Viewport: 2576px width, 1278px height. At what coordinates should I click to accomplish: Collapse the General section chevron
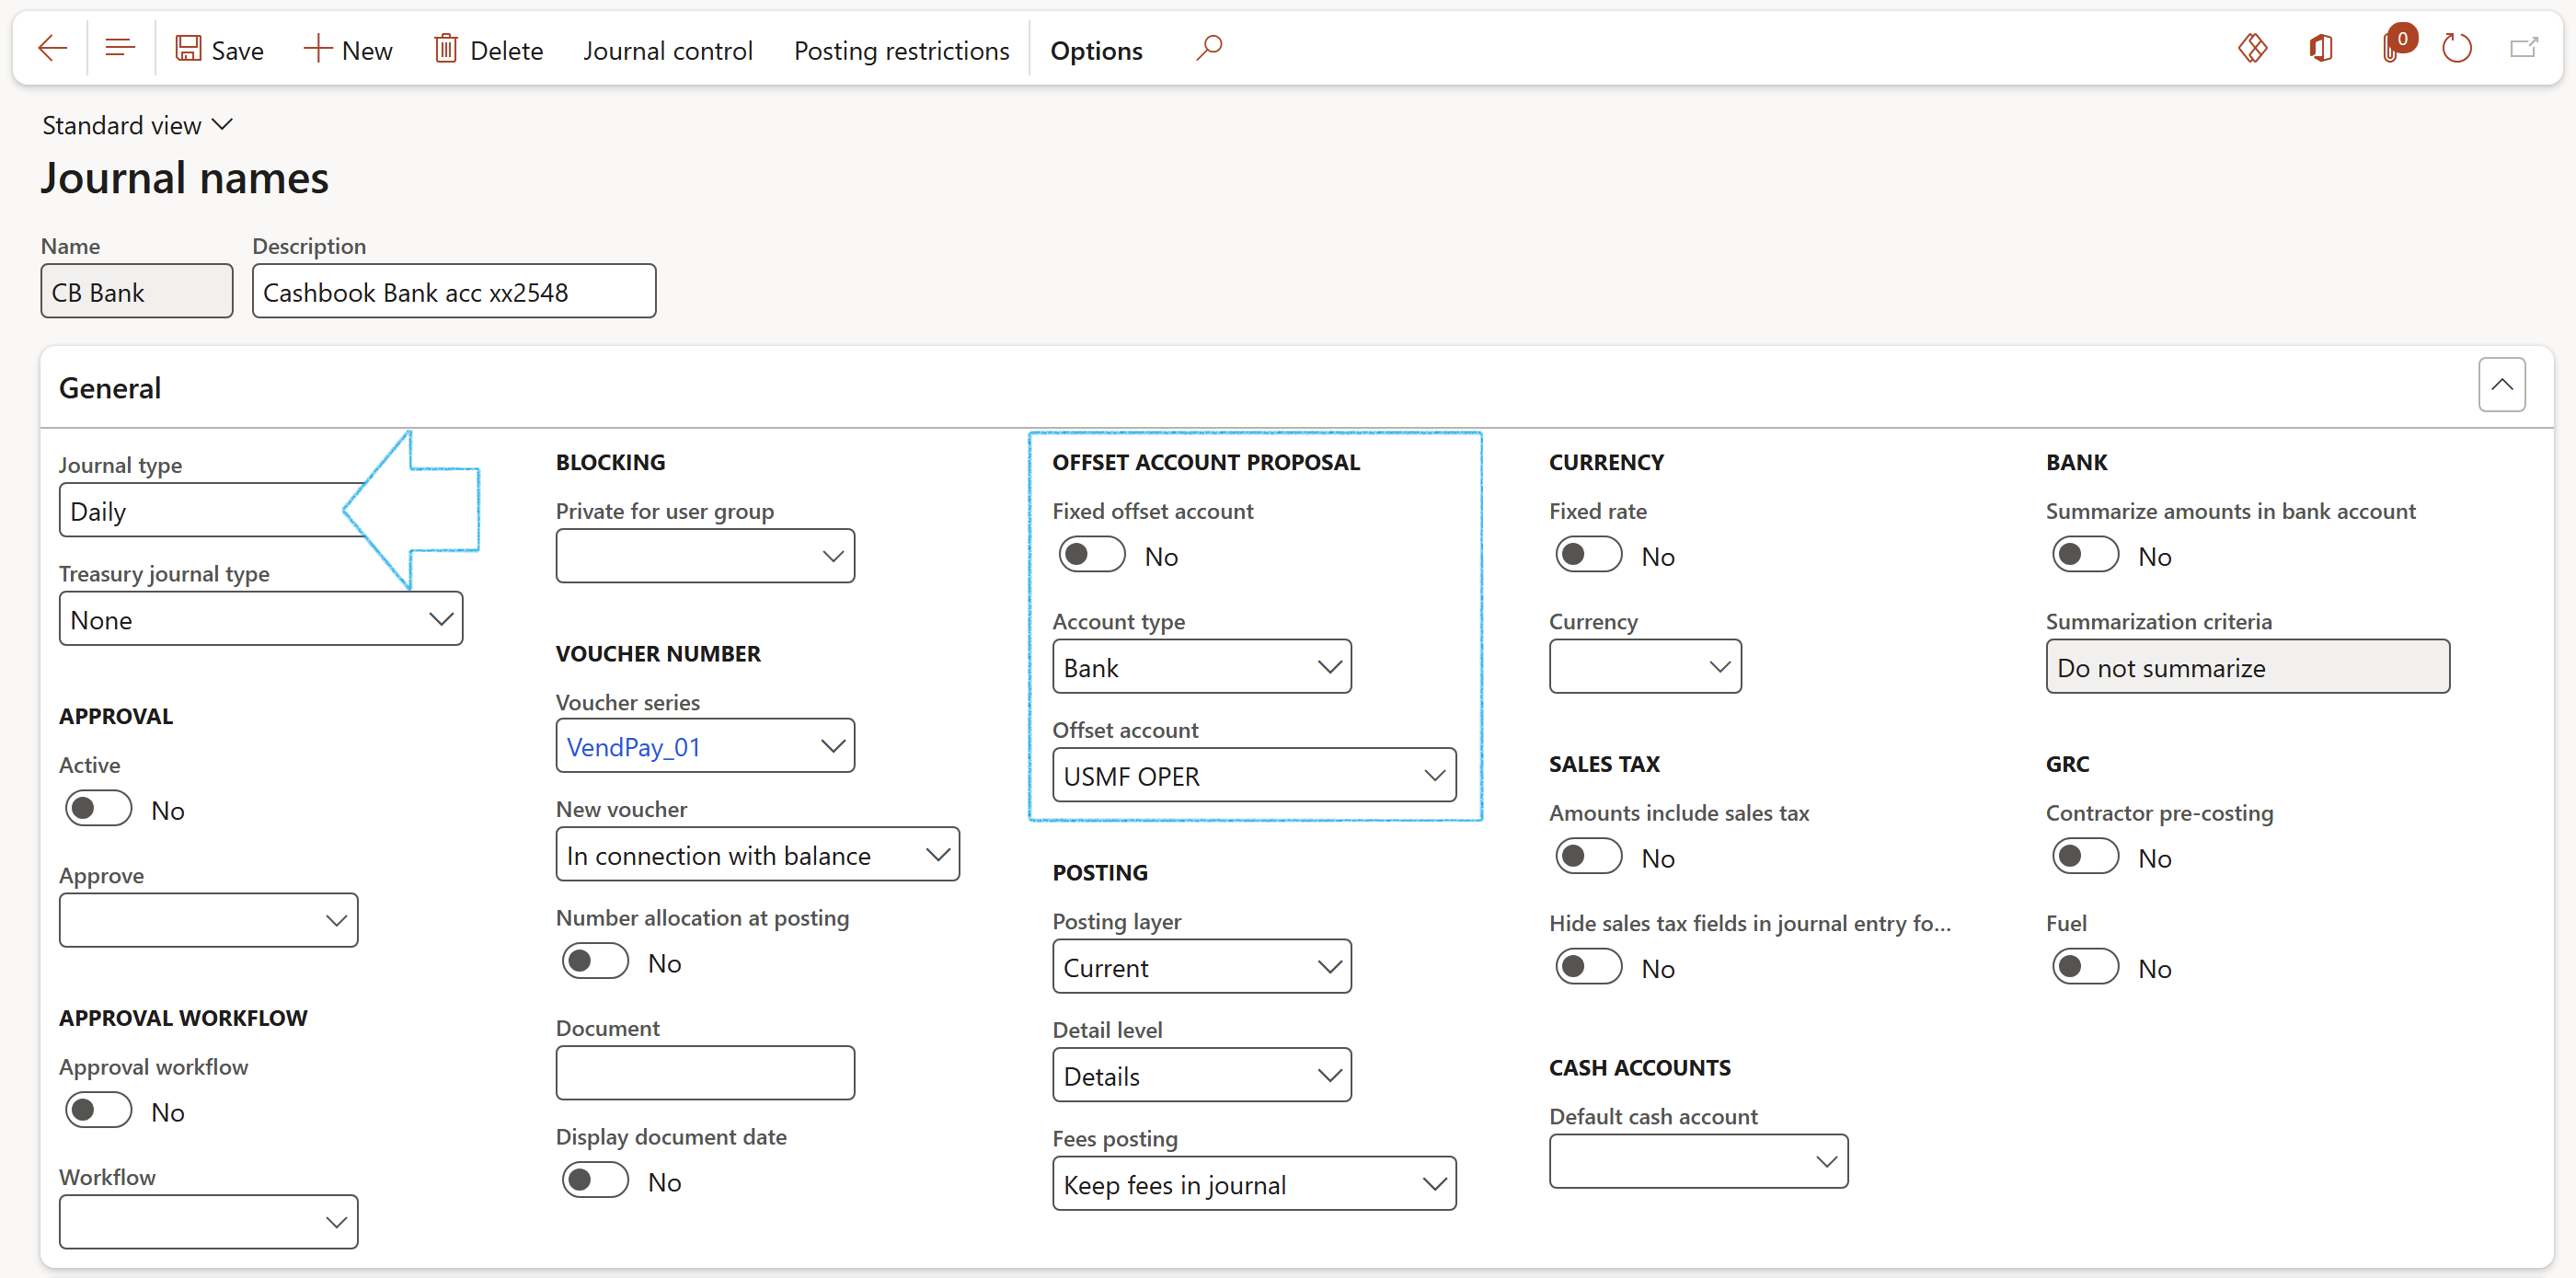click(x=2501, y=385)
